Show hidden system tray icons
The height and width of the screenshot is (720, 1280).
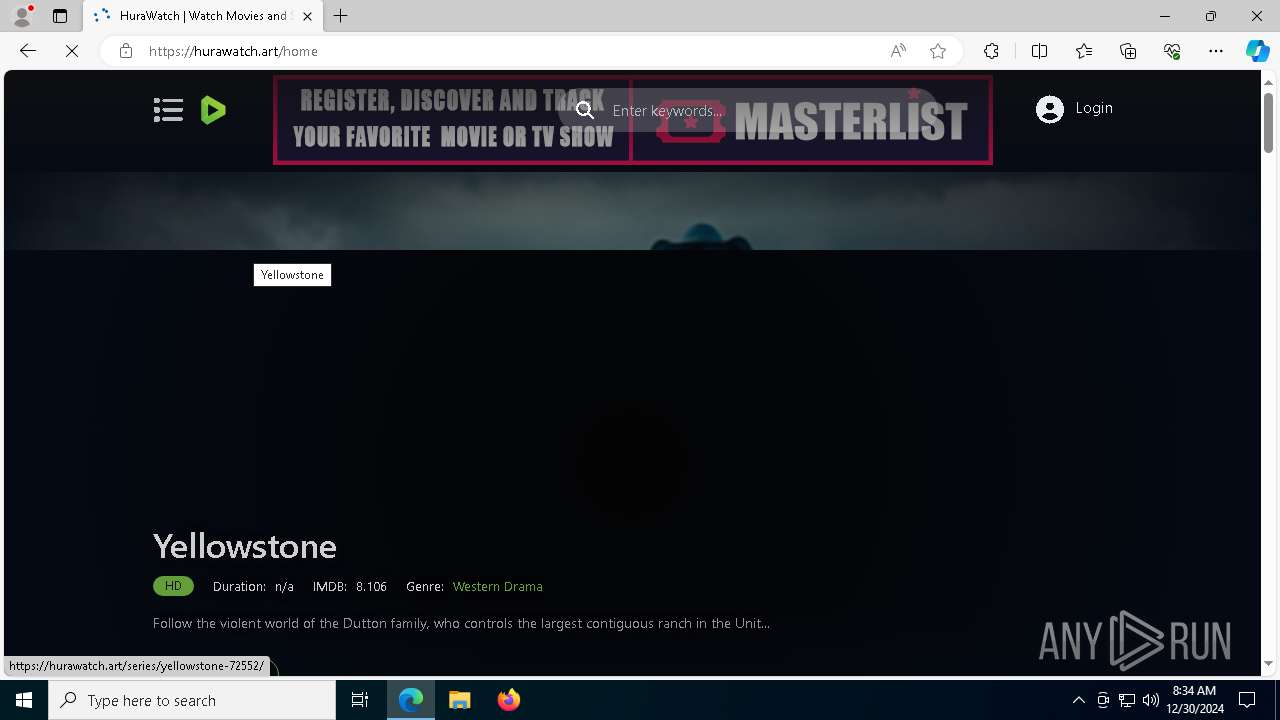click(1078, 700)
